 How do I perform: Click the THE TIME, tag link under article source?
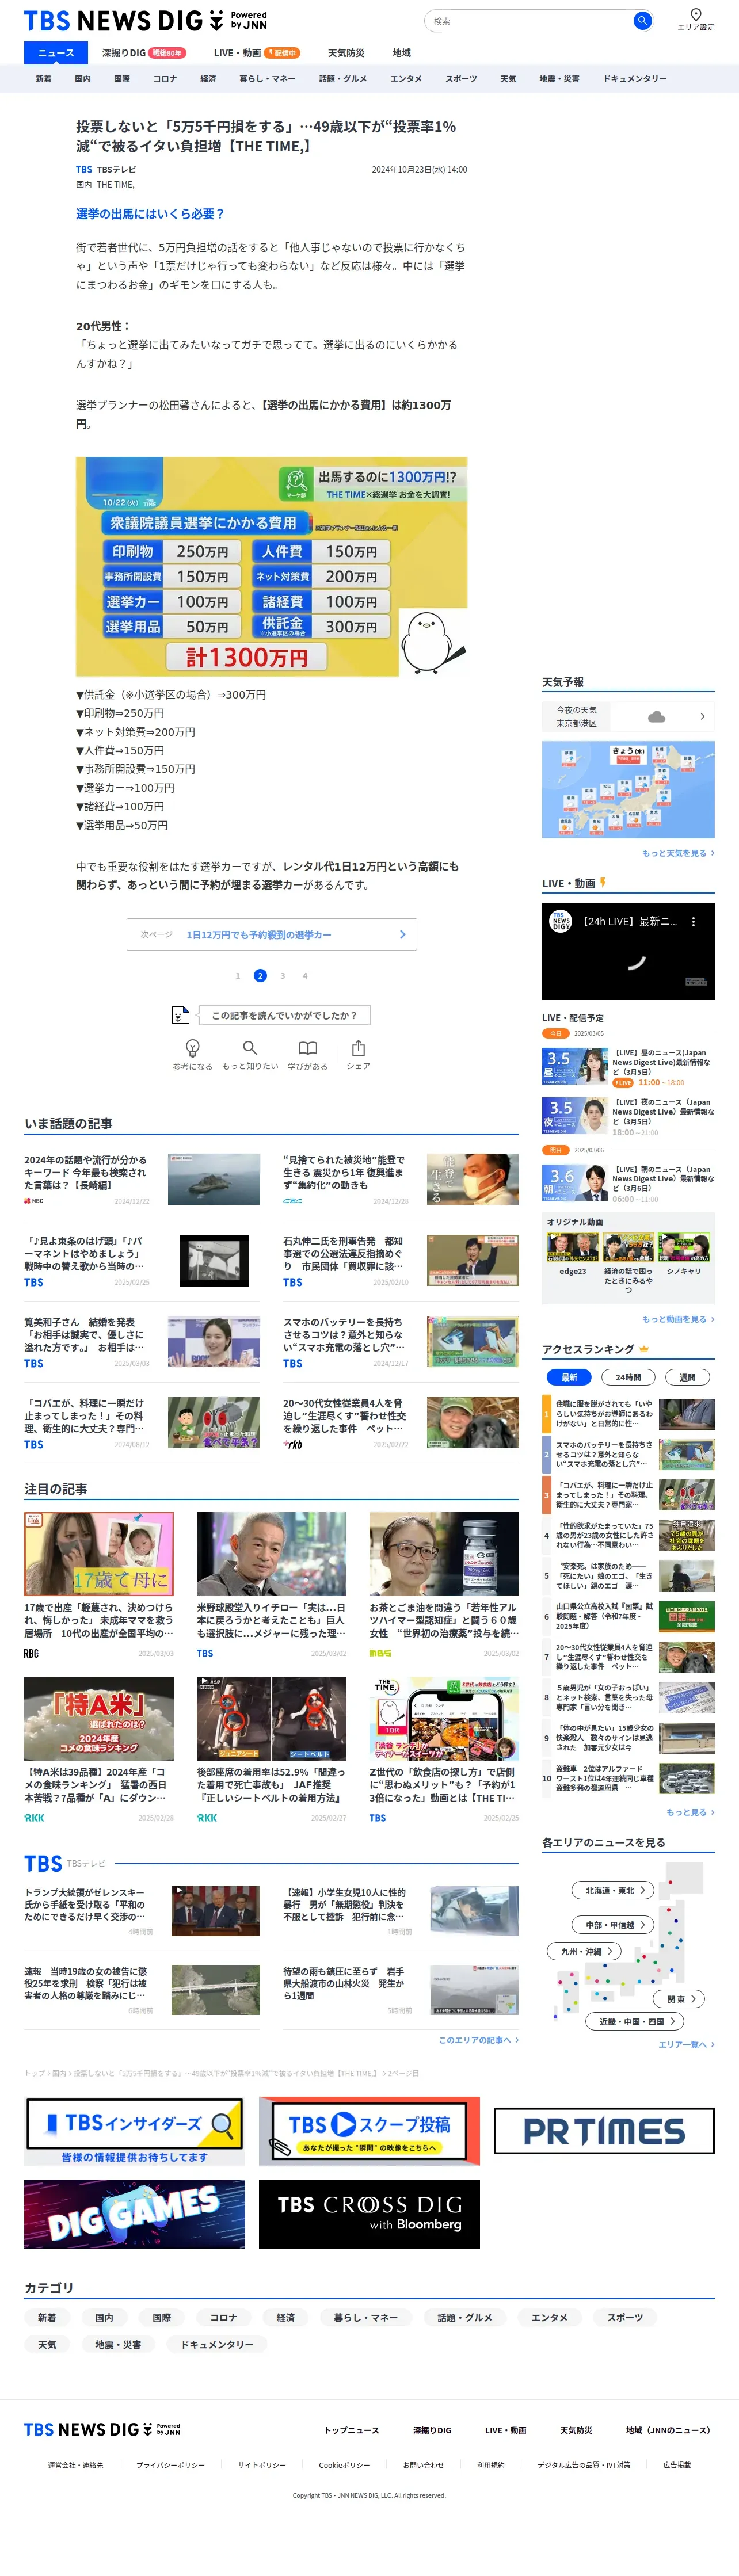click(x=116, y=184)
